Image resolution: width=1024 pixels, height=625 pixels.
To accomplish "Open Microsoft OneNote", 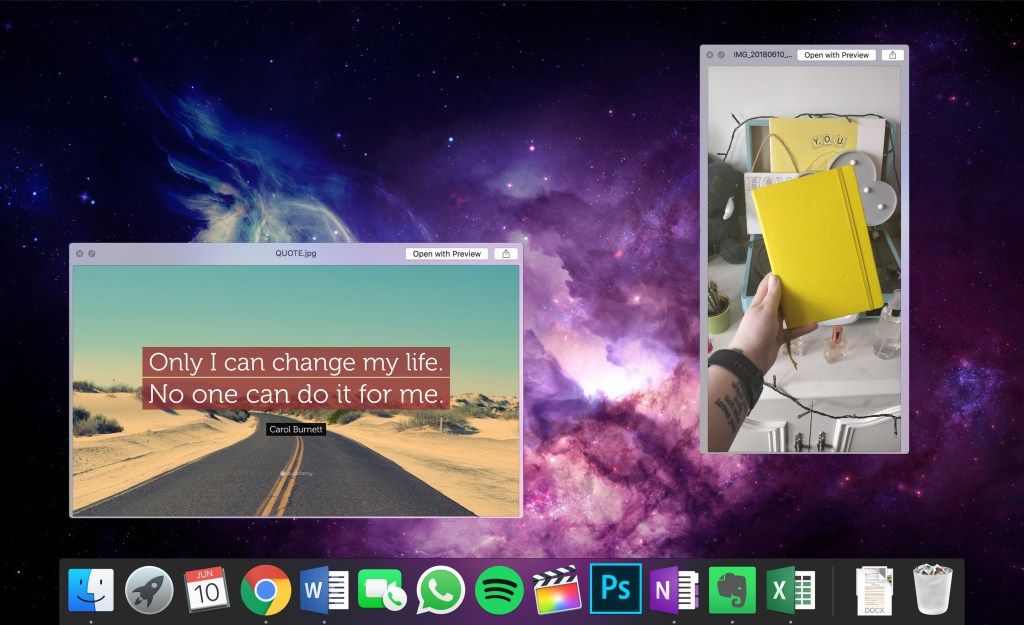I will point(674,589).
